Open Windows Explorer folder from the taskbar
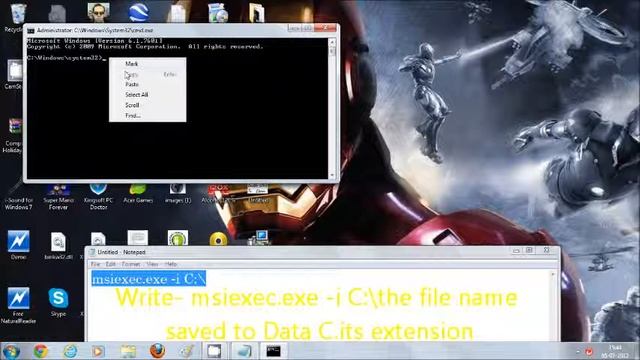The height and width of the screenshot is (360, 640). point(128,351)
